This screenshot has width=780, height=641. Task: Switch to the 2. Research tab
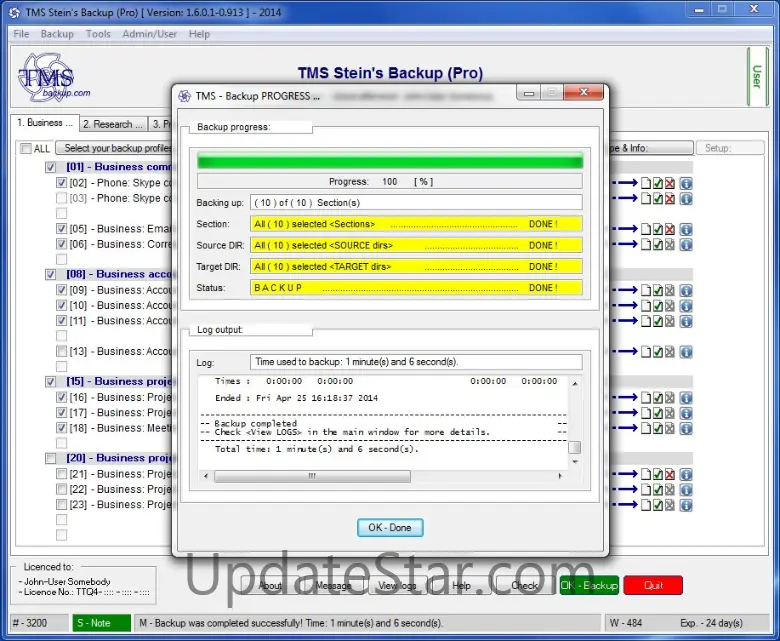click(113, 124)
